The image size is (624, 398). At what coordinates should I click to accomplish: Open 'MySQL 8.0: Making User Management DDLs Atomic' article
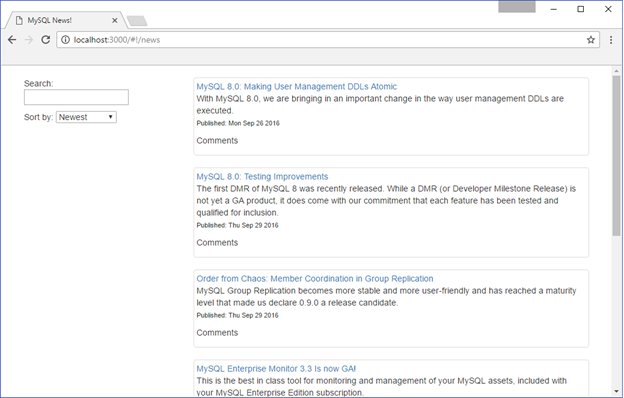coord(296,86)
